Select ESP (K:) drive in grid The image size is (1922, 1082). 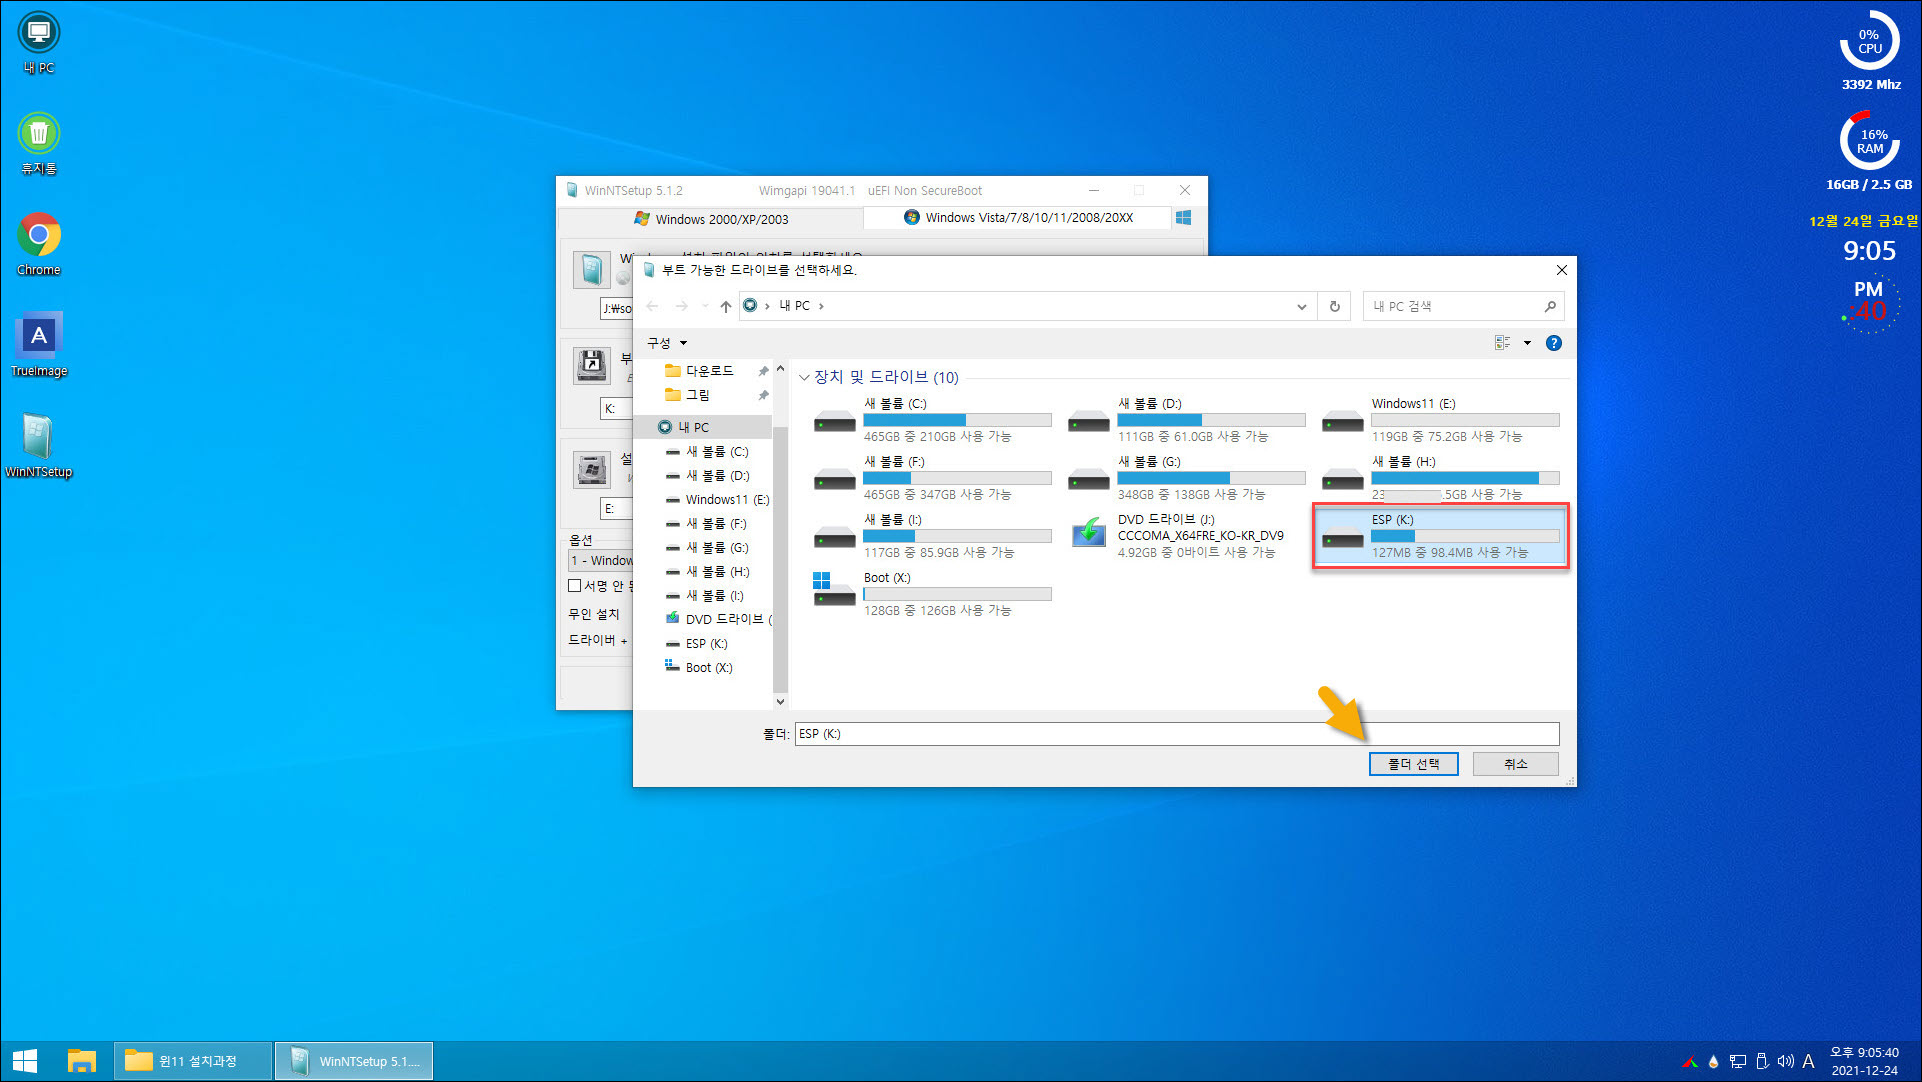pos(1440,536)
